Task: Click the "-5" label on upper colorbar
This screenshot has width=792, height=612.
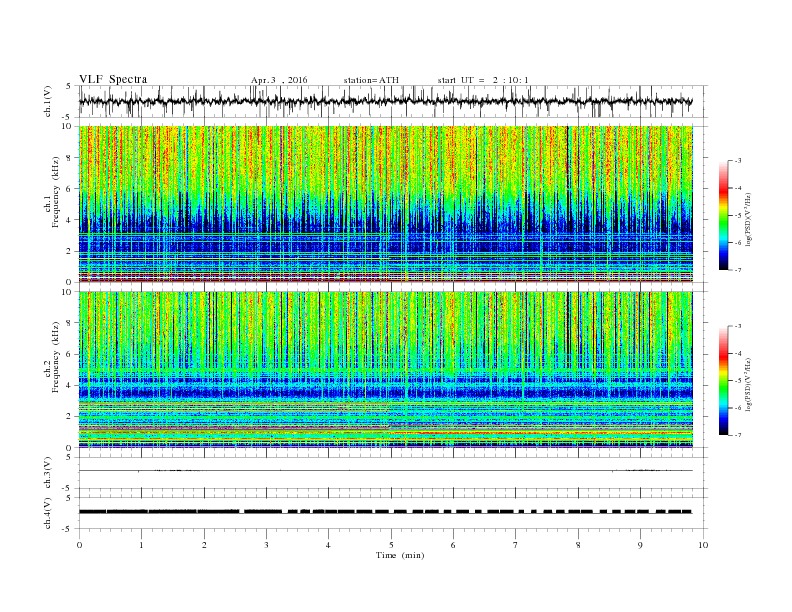Action: click(x=738, y=215)
